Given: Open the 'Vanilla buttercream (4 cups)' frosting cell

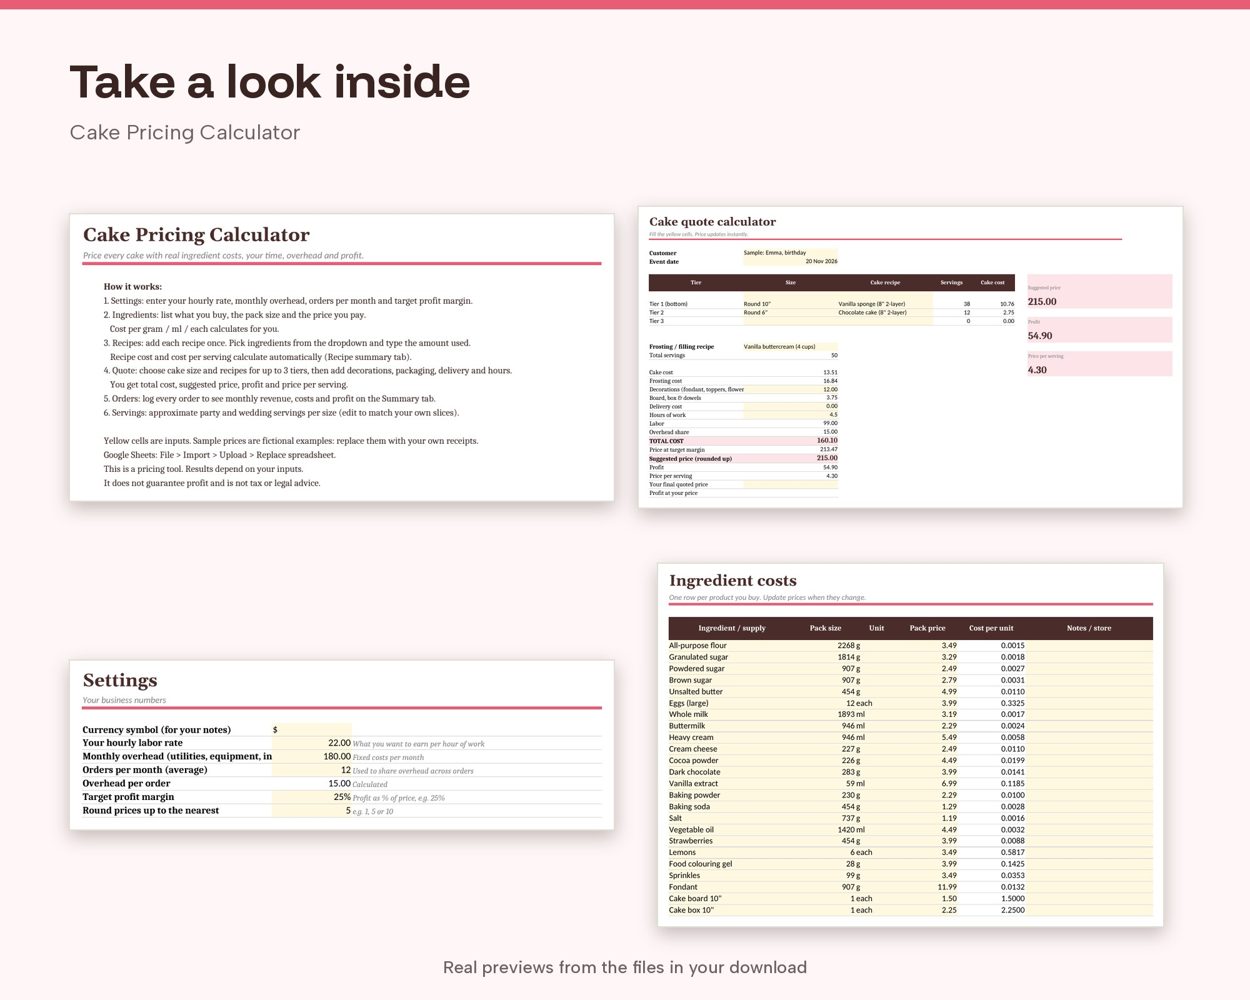Looking at the screenshot, I should [x=790, y=347].
